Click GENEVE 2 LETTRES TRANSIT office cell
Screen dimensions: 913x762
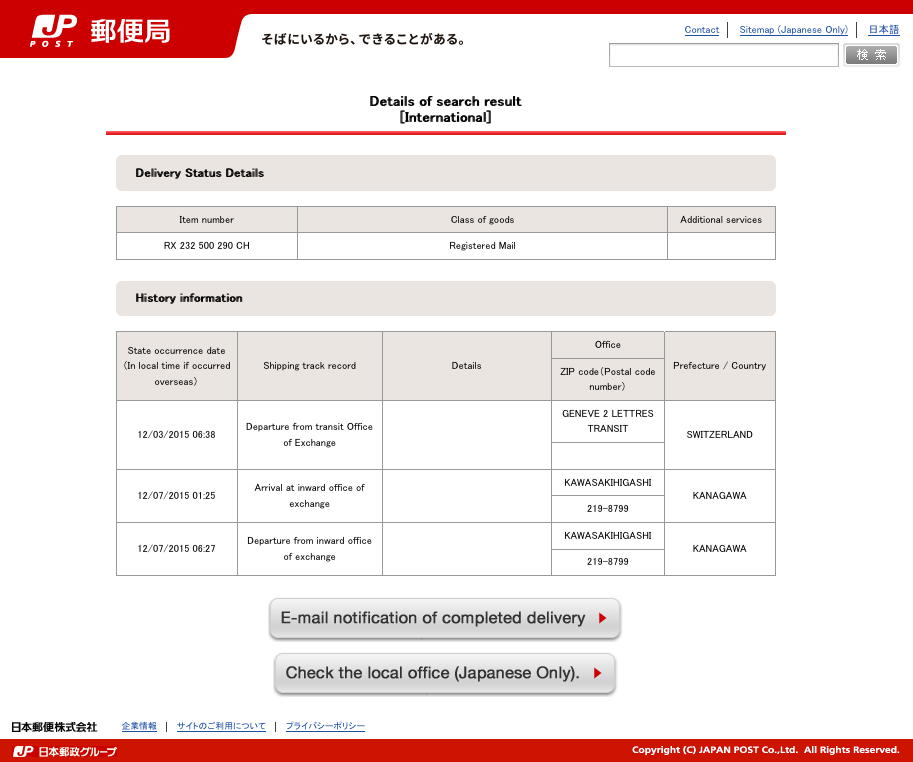(607, 421)
